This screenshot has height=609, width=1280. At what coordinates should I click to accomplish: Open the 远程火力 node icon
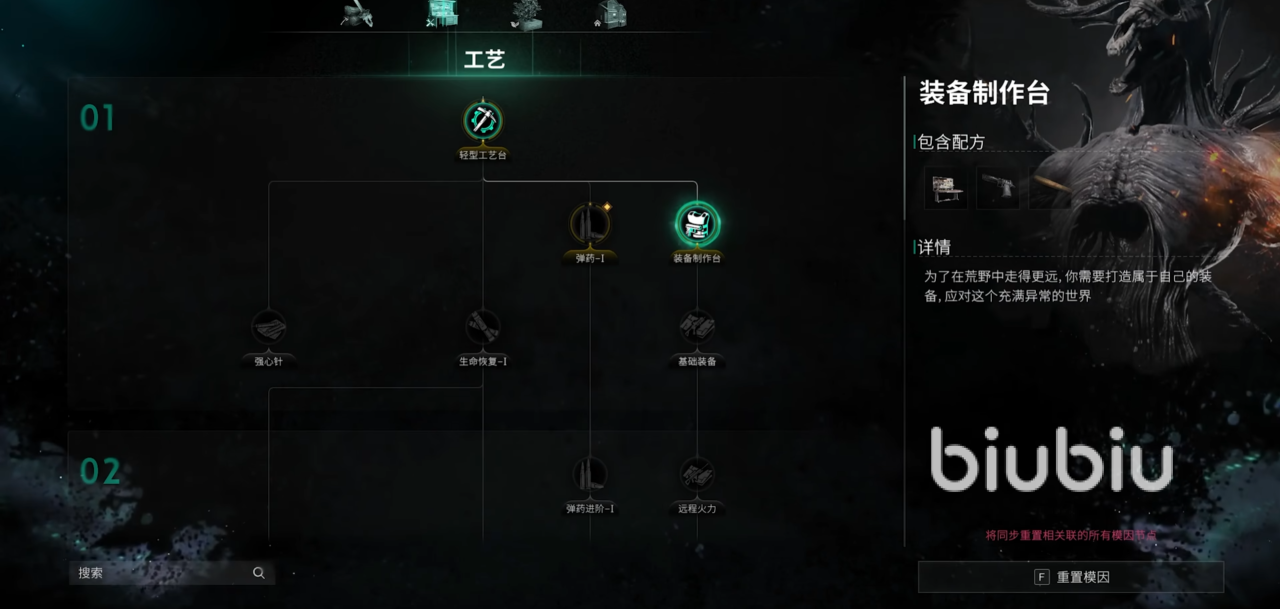pyautogui.click(x=697, y=474)
